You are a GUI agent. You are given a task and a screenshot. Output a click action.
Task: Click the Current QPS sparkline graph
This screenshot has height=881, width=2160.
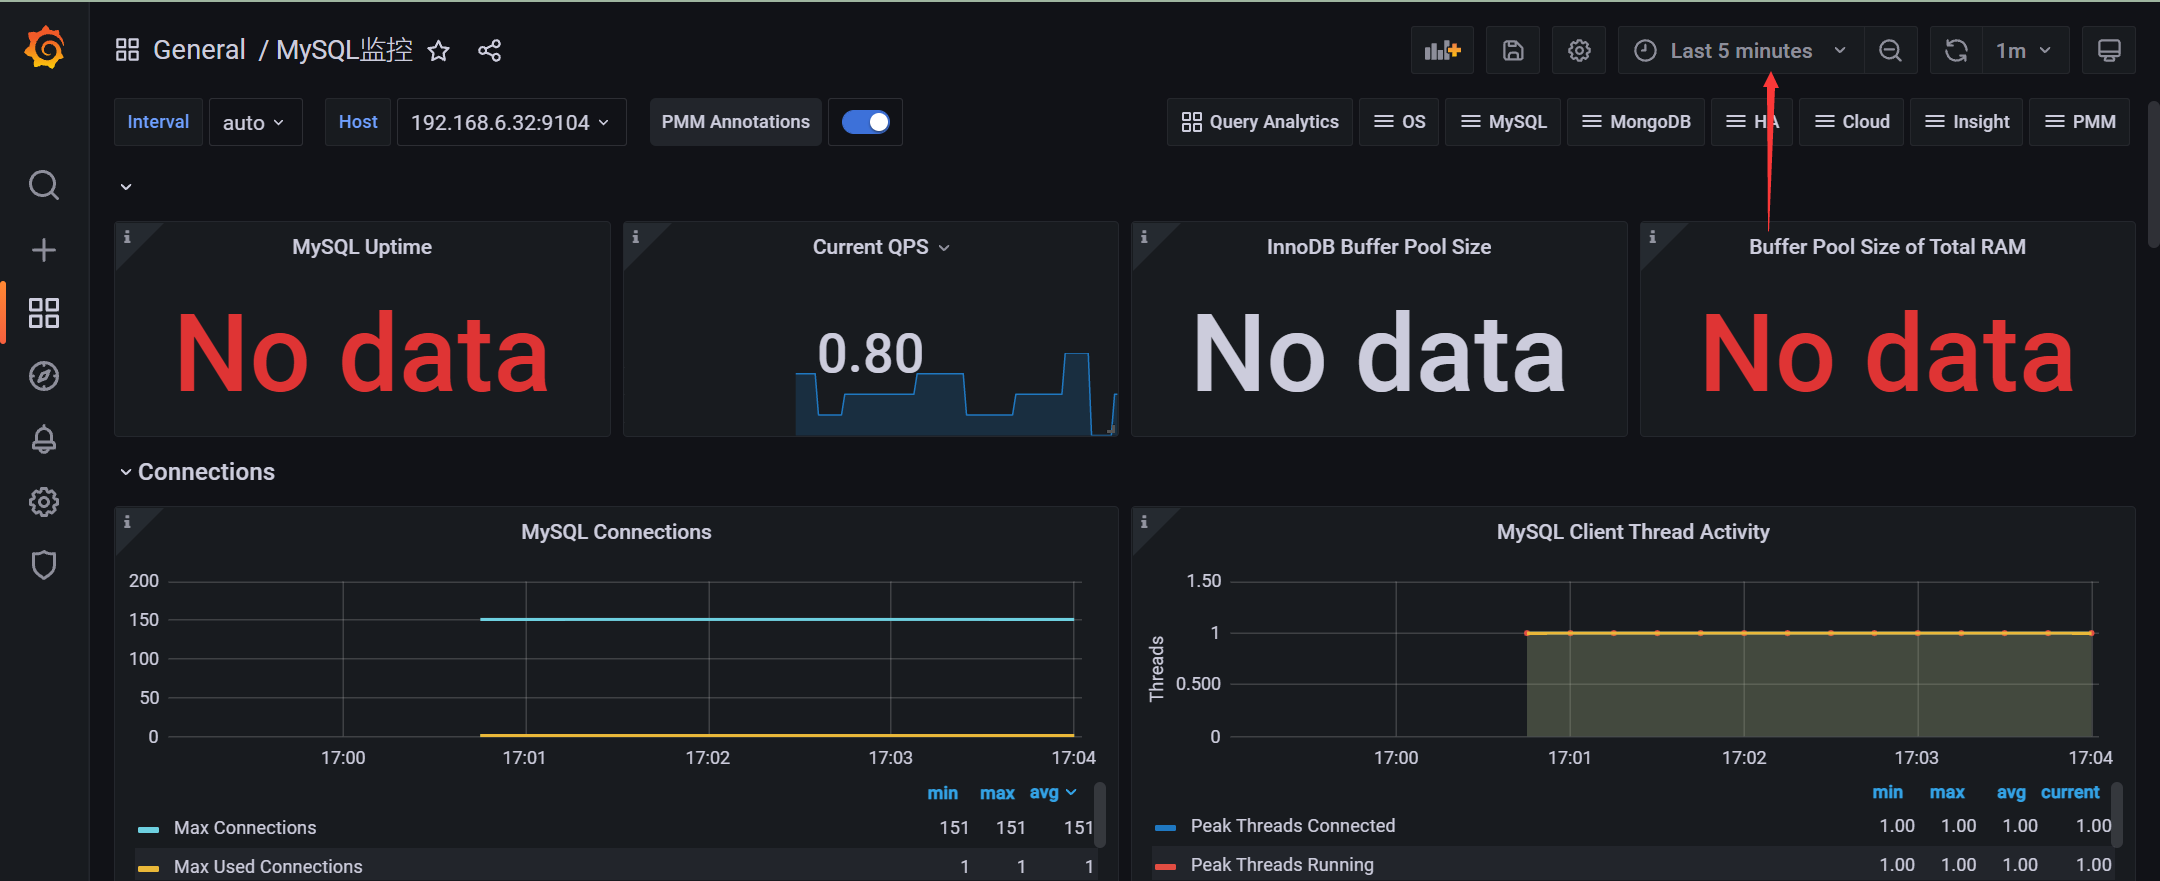(955, 395)
